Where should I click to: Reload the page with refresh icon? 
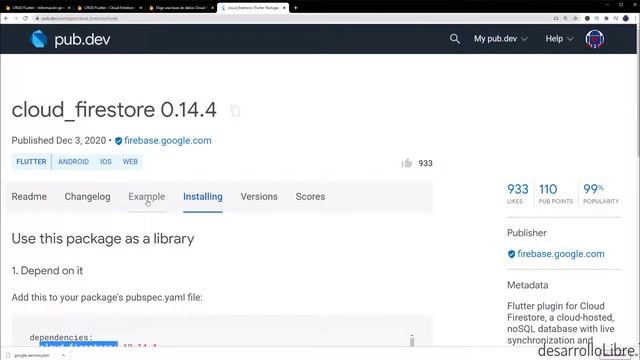[25, 18]
